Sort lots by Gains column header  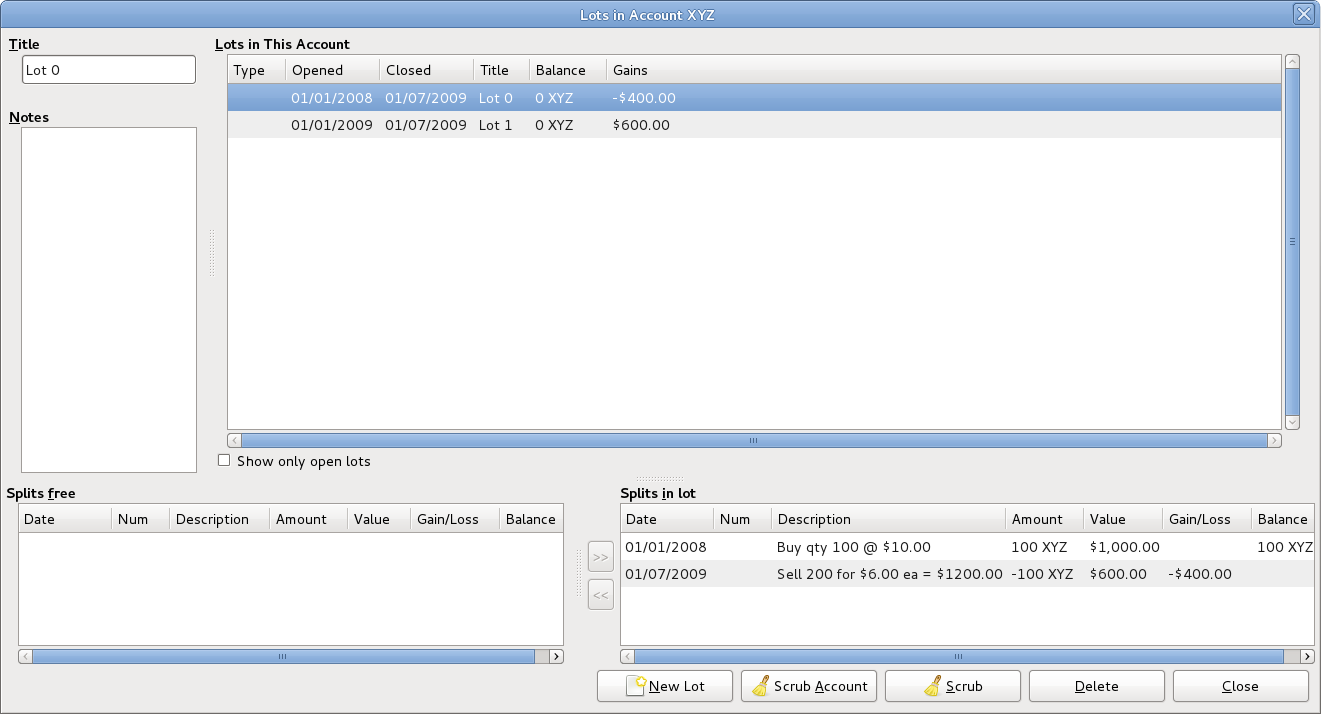[x=630, y=70]
